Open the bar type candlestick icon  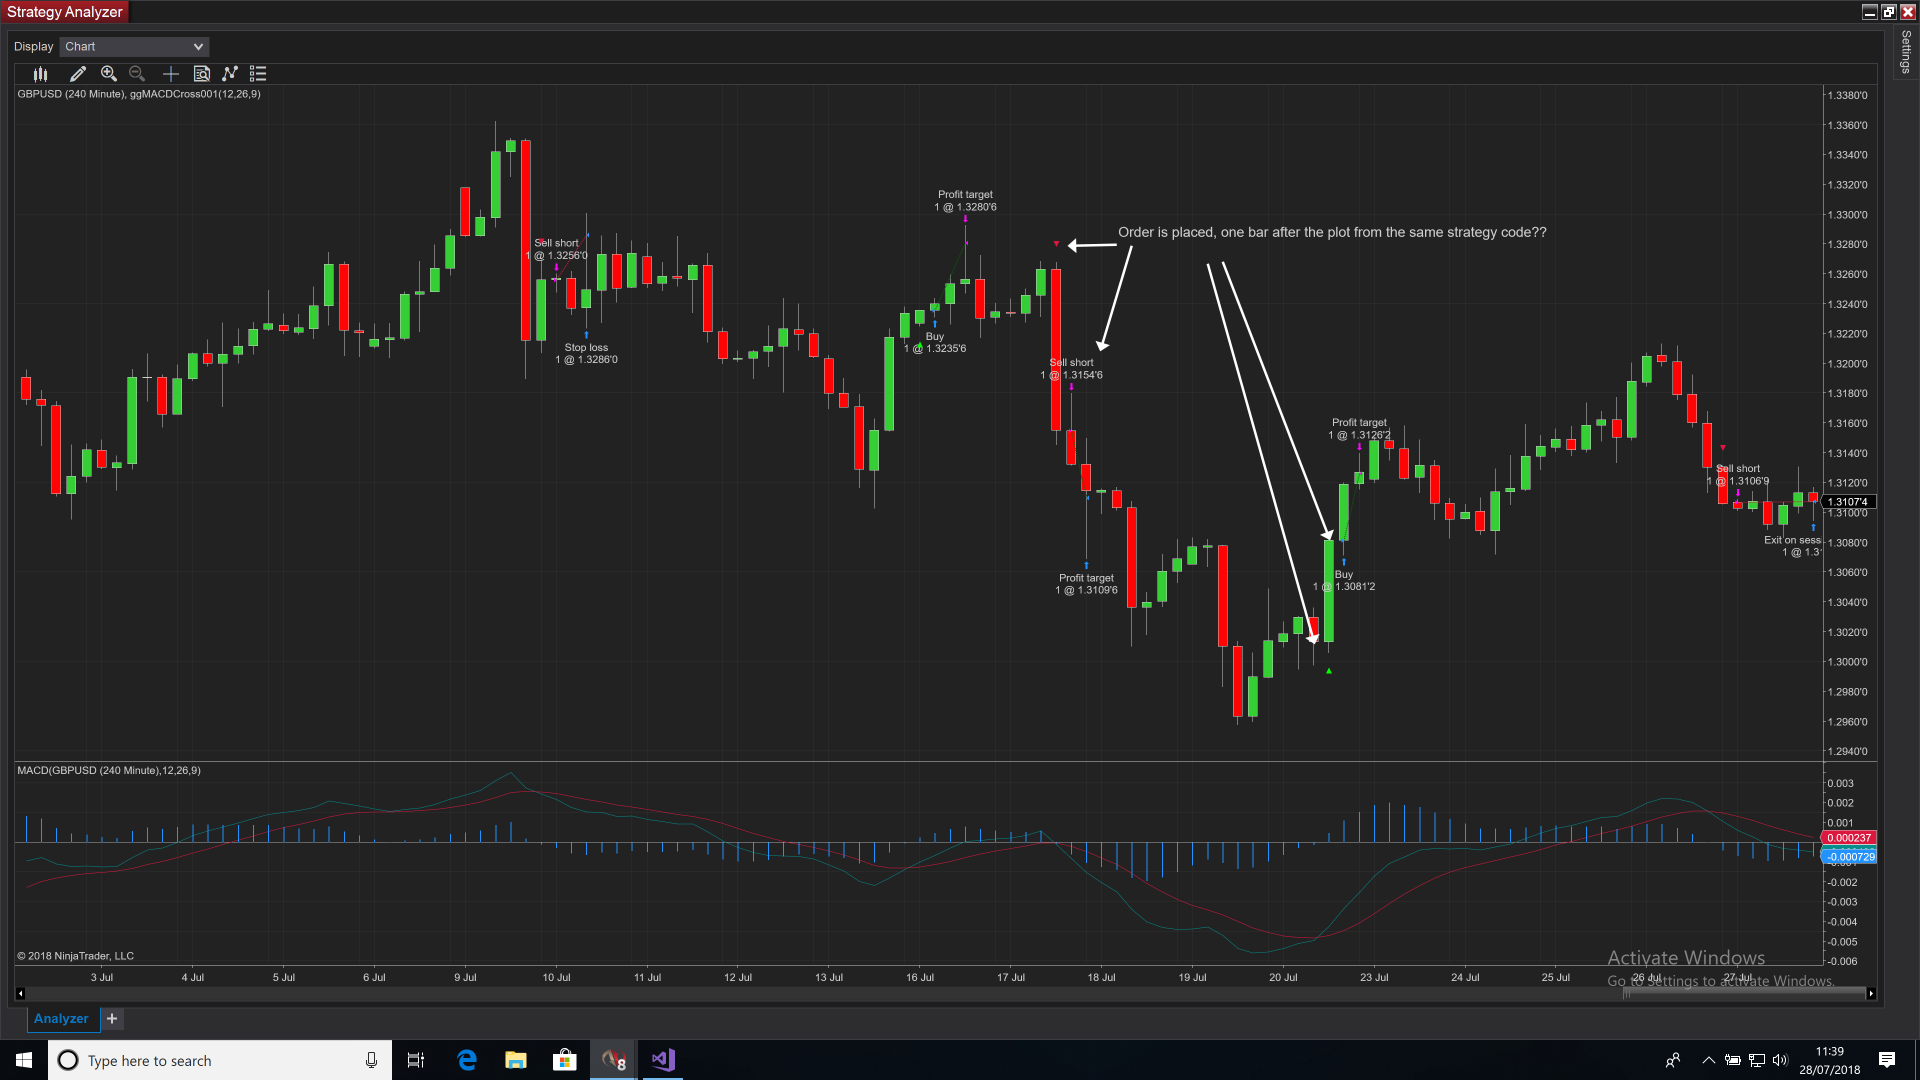(x=40, y=74)
